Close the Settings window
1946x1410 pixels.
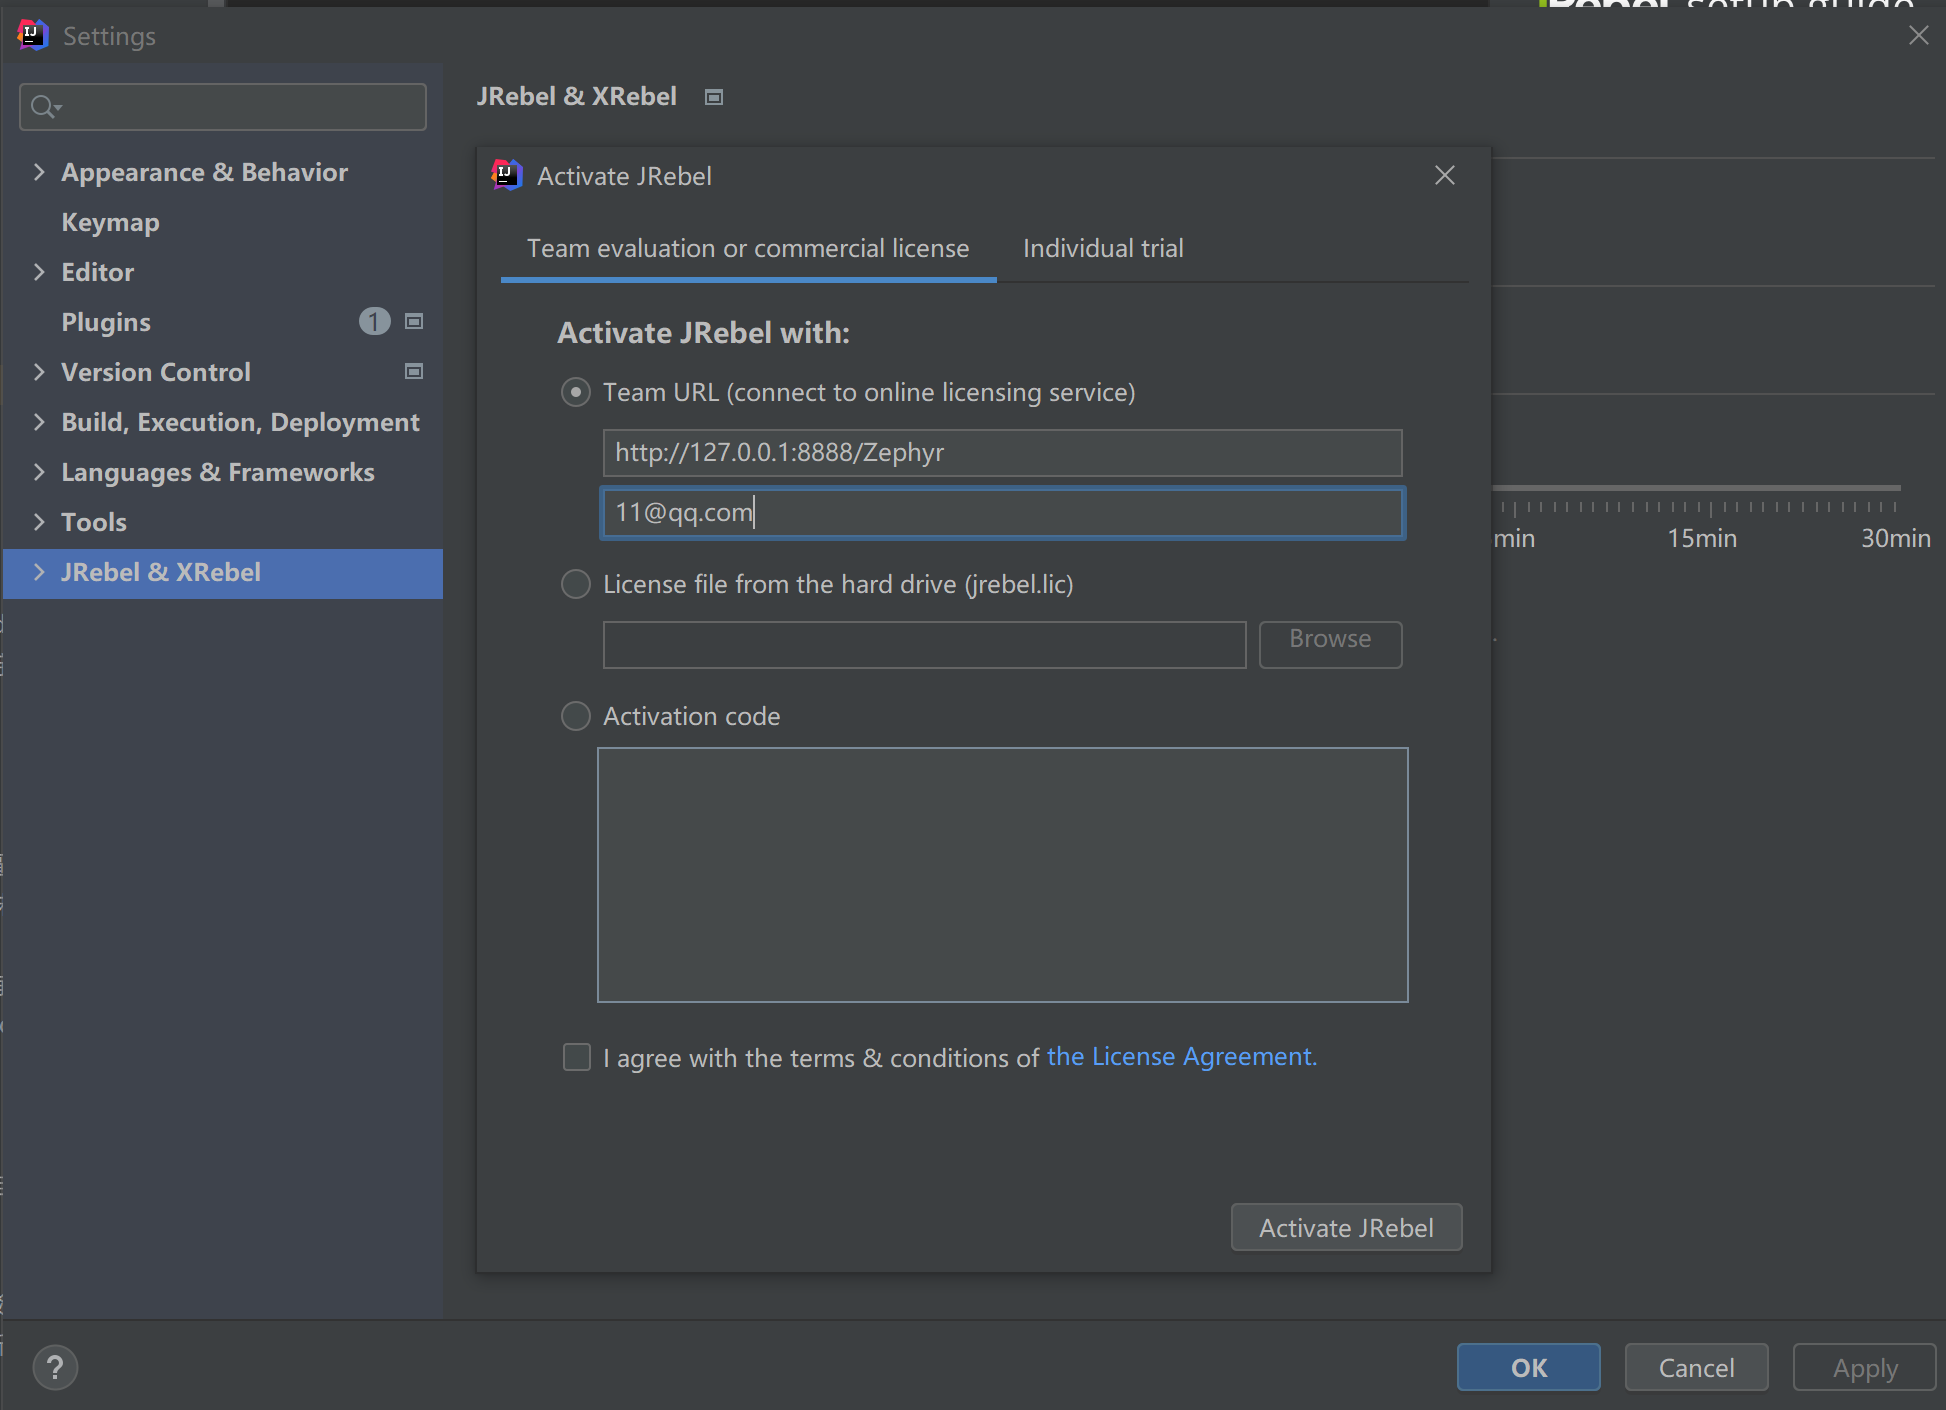pyautogui.click(x=1918, y=35)
